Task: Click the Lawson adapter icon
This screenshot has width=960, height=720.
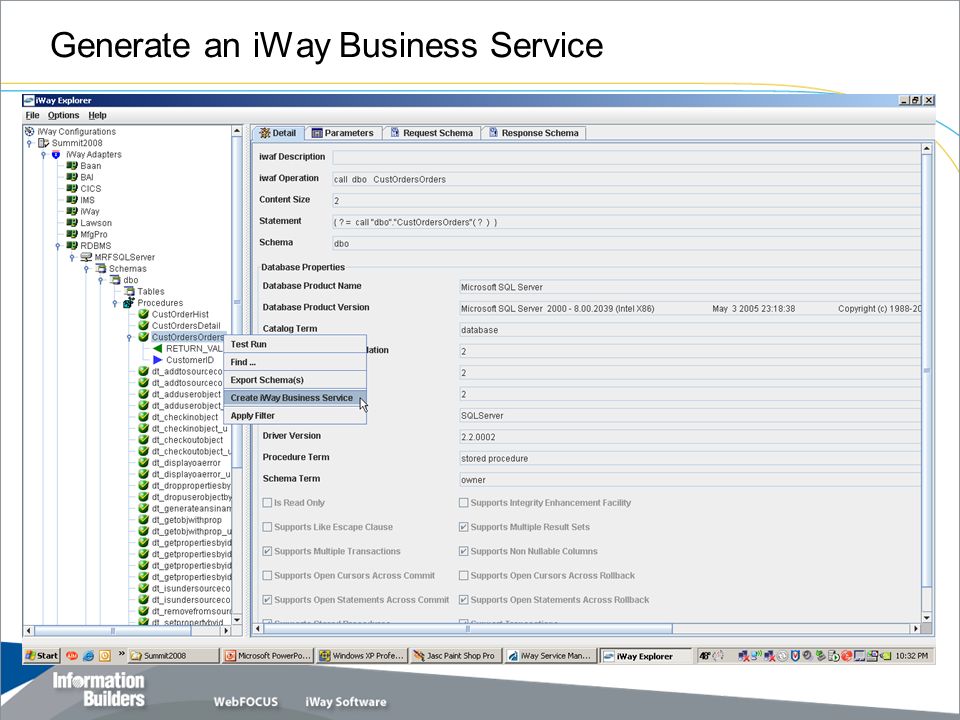Action: click(x=72, y=223)
